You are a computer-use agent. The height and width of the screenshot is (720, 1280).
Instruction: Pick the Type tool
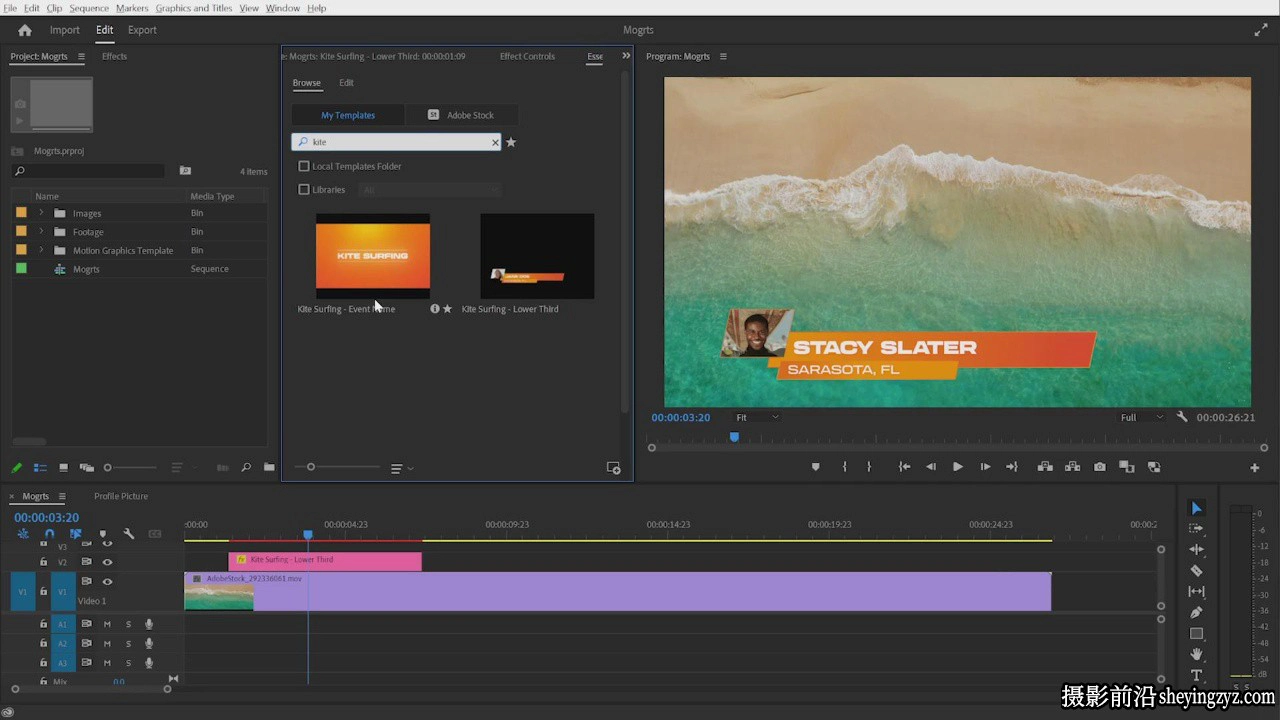tap(1196, 676)
